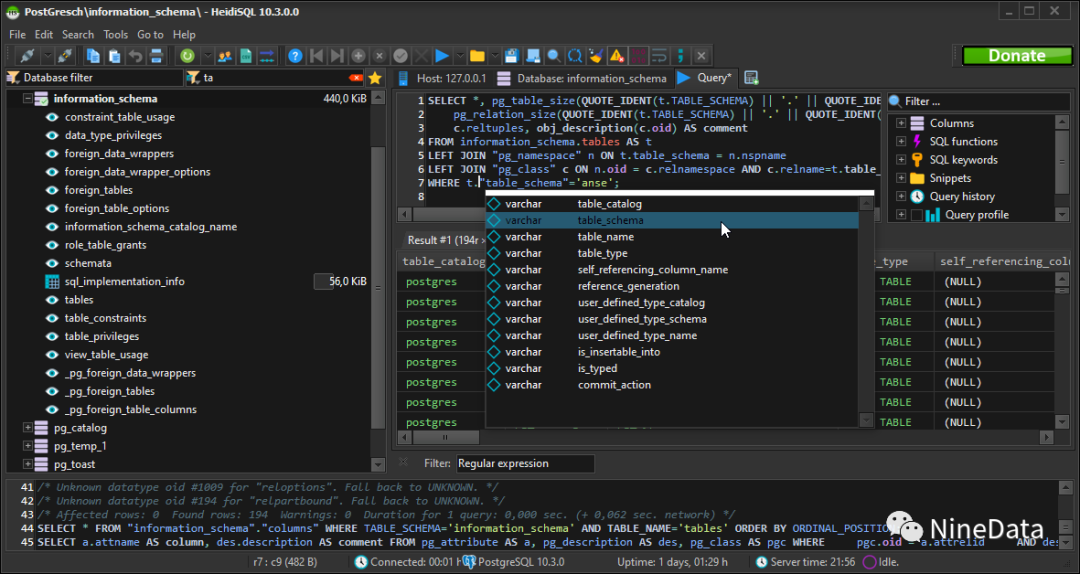Clear the table filter with the red X
This screenshot has width=1080, height=574.
point(355,78)
